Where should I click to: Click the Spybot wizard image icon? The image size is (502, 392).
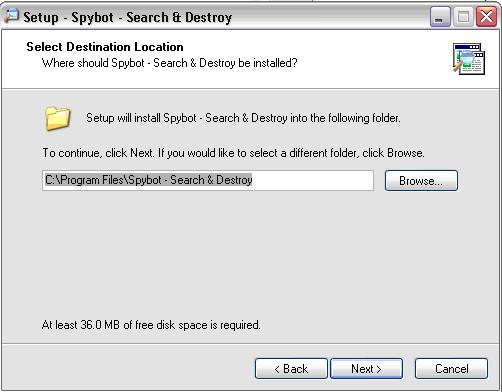(468, 59)
